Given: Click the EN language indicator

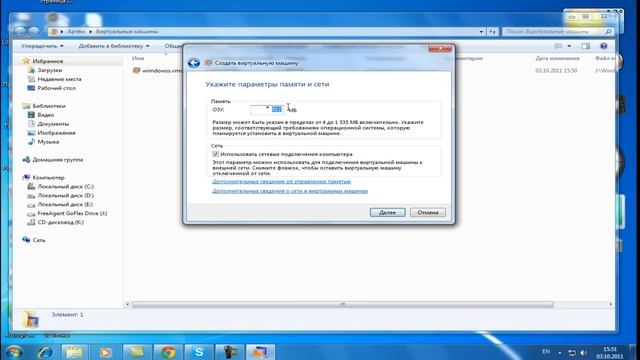Looking at the screenshot, I should 546,351.
